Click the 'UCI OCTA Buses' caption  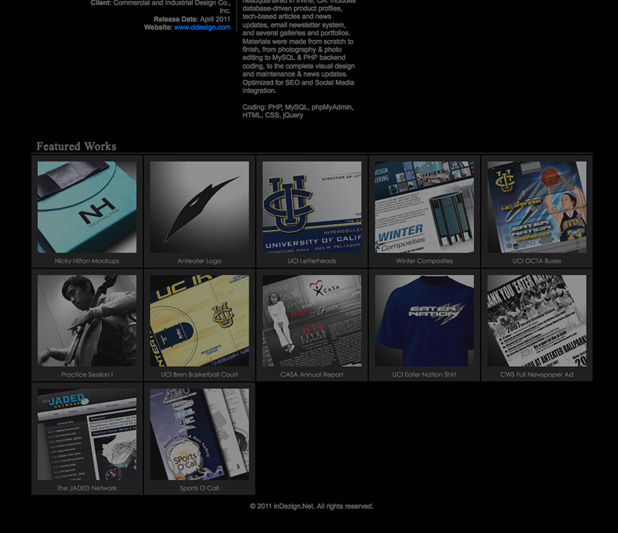click(537, 261)
